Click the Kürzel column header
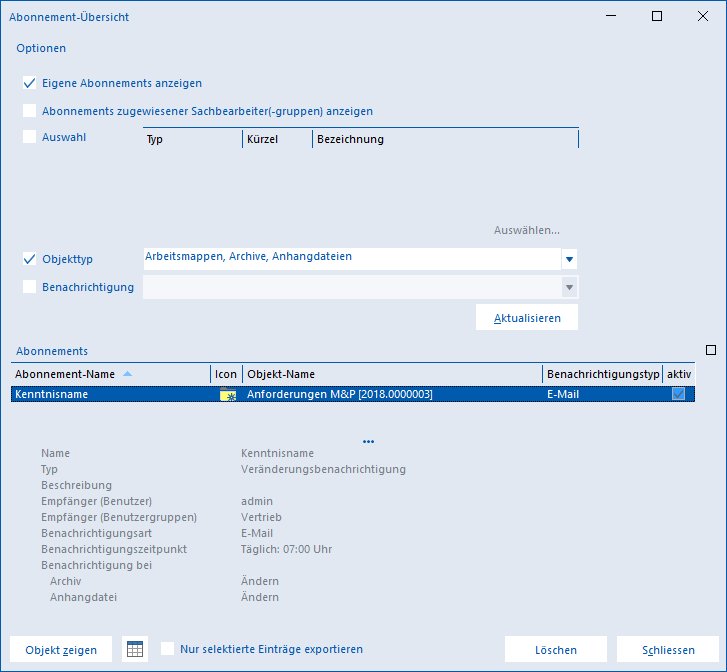The image size is (727, 672). click(277, 139)
